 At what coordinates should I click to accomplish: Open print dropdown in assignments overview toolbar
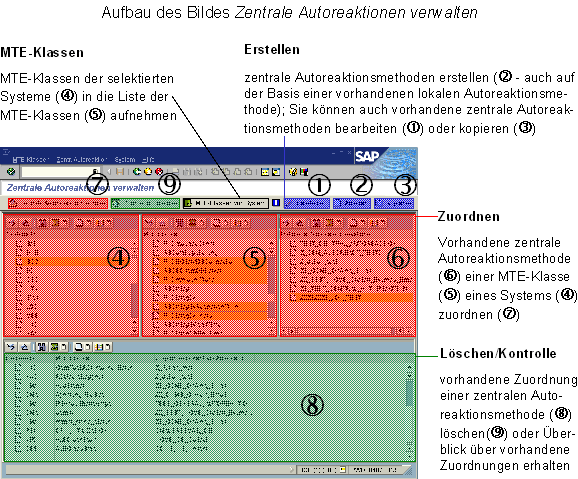[88, 347]
